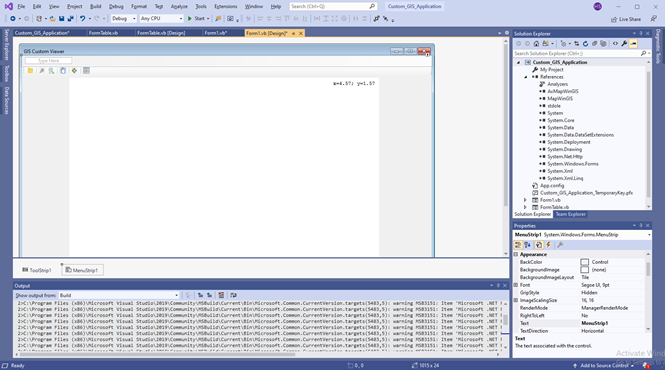
Task: Click the refresh icon in Solution Explorer toolbar
Action: pyautogui.click(x=585, y=44)
